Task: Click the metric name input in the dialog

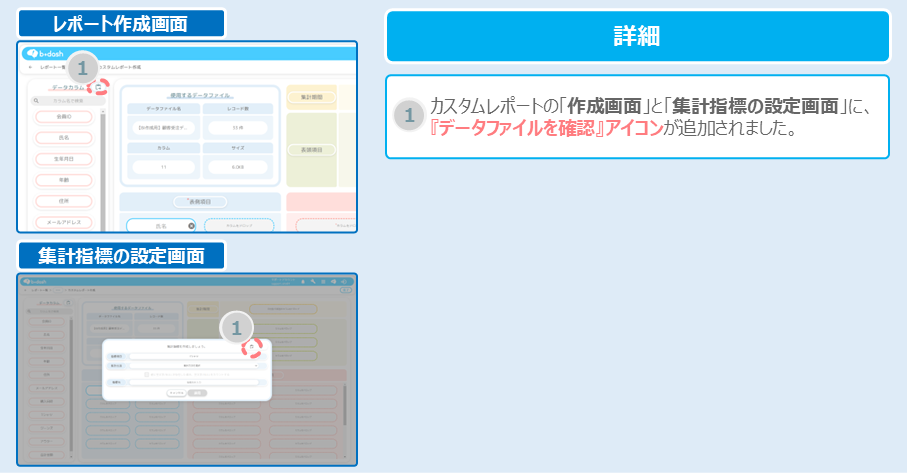Action: tap(194, 383)
